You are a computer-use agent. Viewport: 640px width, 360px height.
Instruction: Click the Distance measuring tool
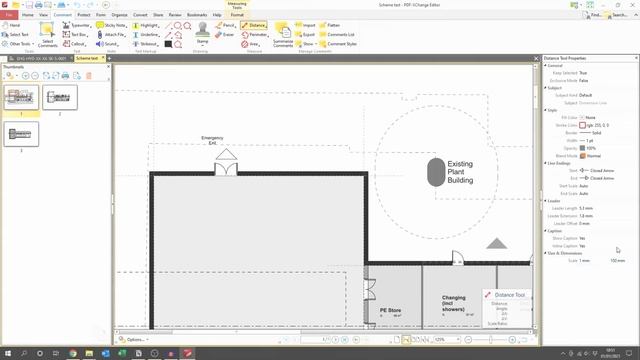pos(254,25)
